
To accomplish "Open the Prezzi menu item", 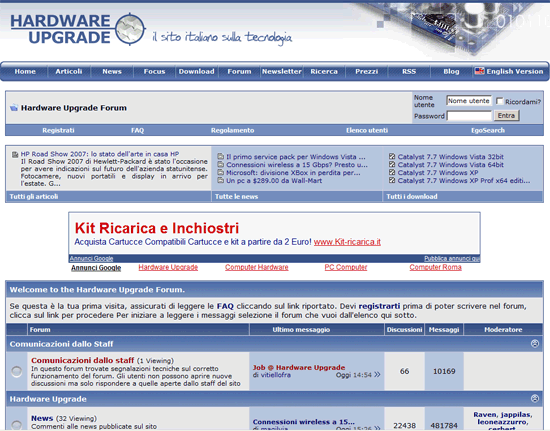I will [367, 71].
